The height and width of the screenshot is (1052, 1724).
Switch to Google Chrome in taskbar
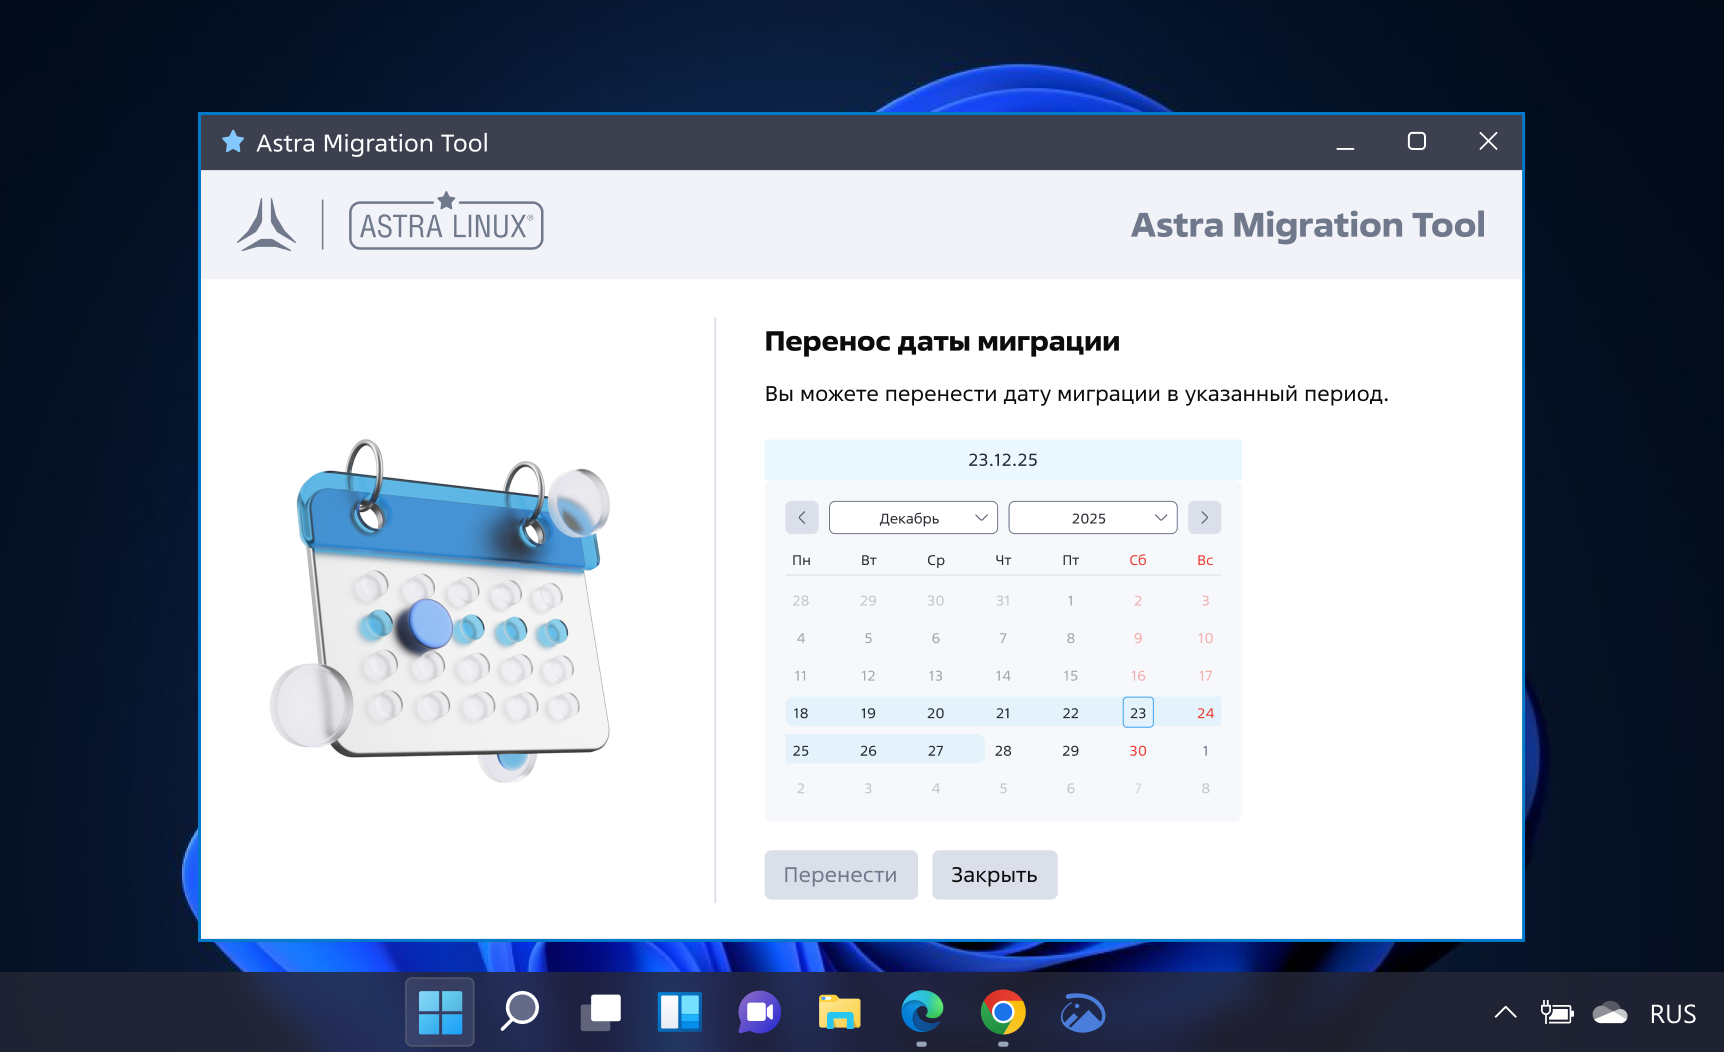click(1002, 1013)
